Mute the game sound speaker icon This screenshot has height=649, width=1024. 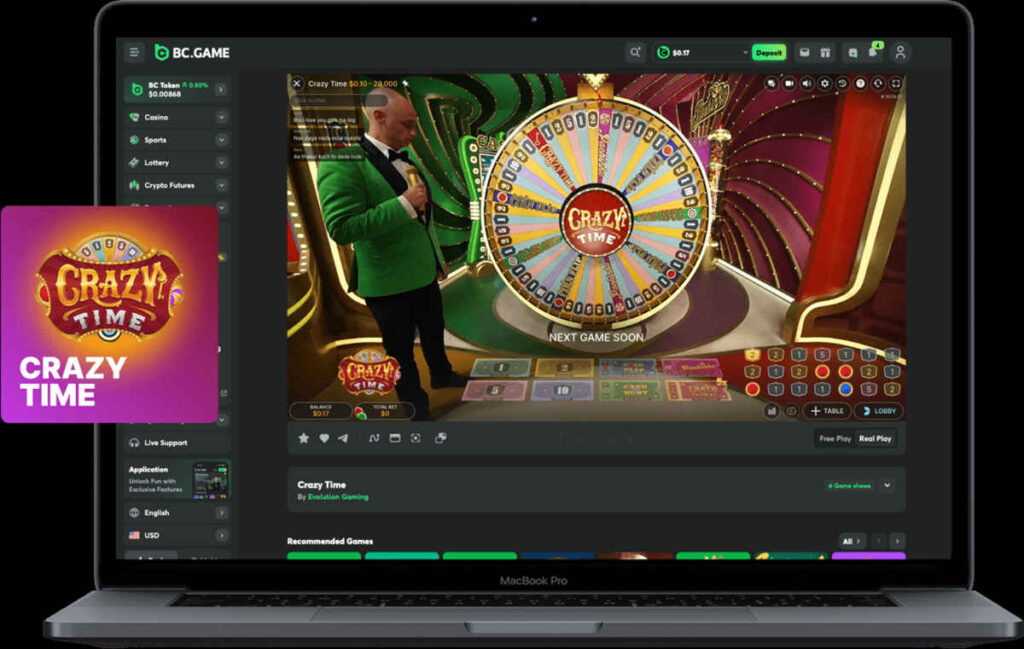click(807, 84)
